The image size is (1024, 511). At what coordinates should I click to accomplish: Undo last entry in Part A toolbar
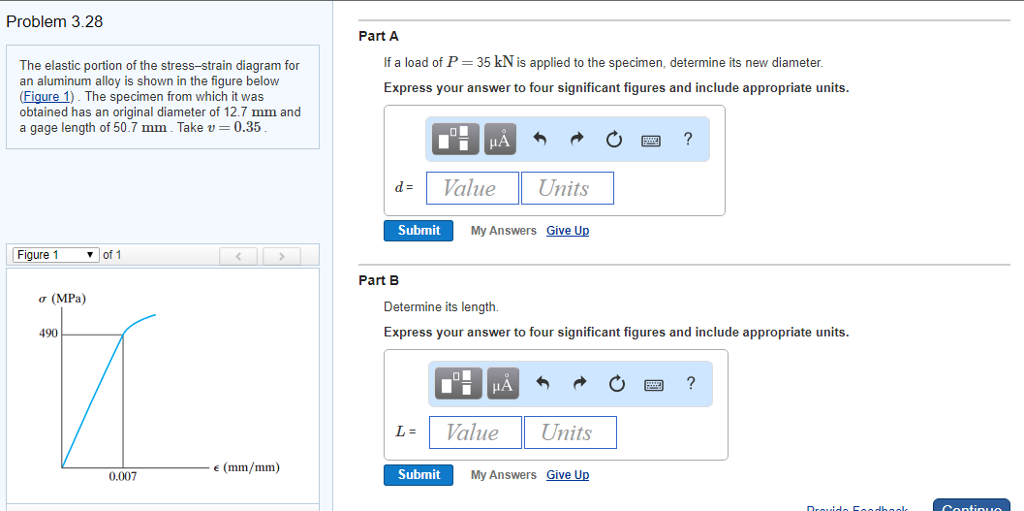(x=539, y=139)
